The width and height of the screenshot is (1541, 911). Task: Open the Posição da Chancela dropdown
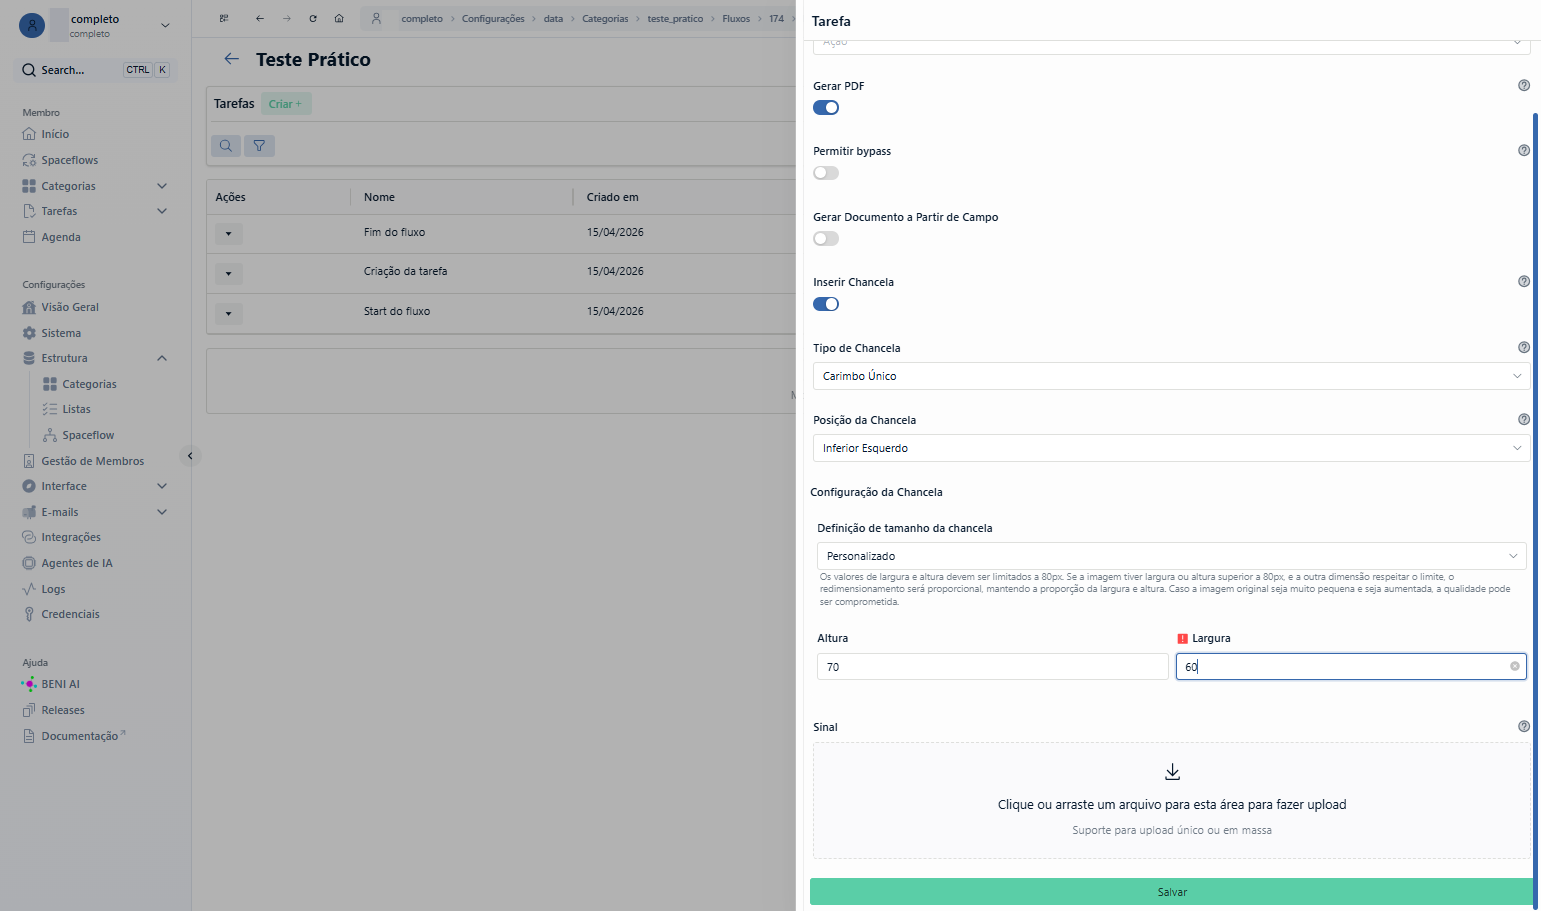pyautogui.click(x=1171, y=448)
